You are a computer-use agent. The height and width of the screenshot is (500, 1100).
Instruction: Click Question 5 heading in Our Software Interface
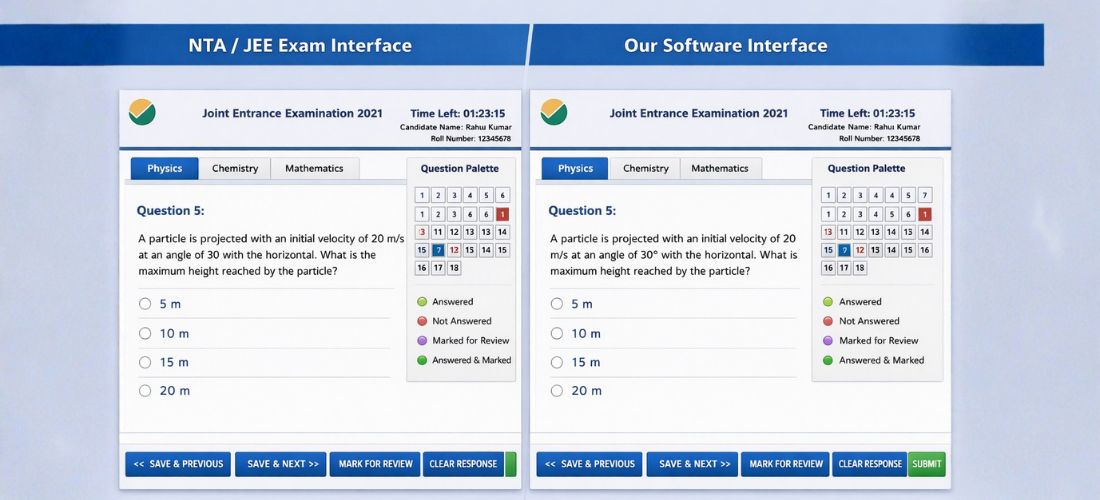pyautogui.click(x=582, y=210)
